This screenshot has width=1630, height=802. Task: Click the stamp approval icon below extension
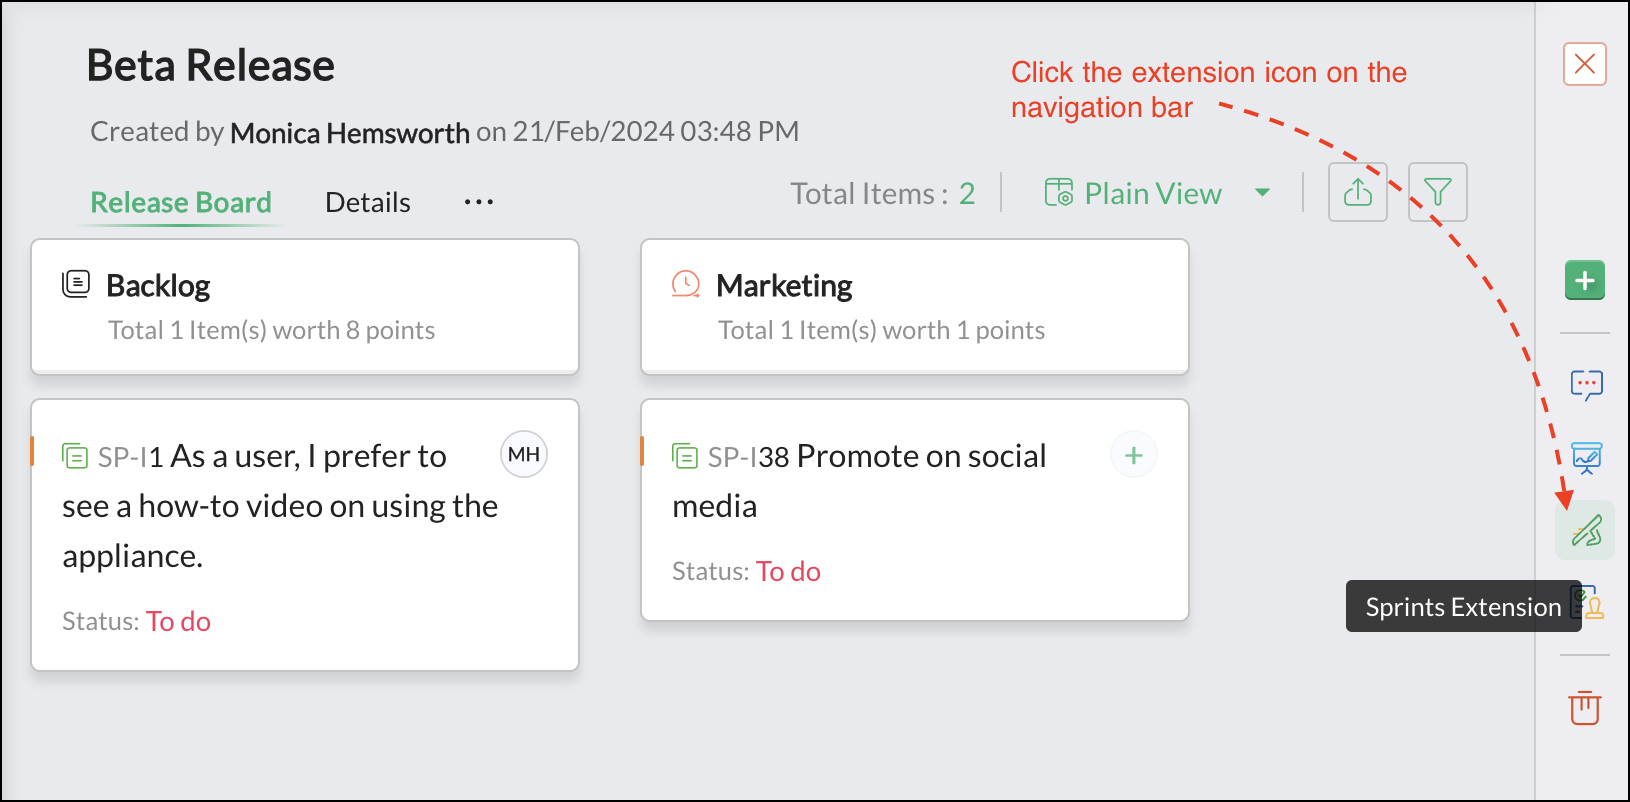click(x=1591, y=605)
